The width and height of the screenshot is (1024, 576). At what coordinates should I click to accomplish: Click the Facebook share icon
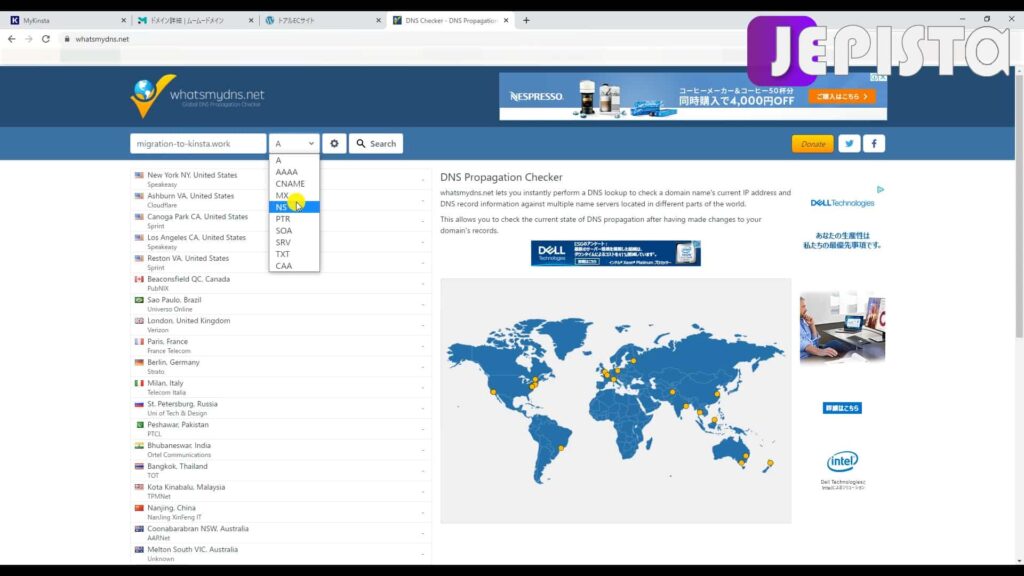(873, 144)
